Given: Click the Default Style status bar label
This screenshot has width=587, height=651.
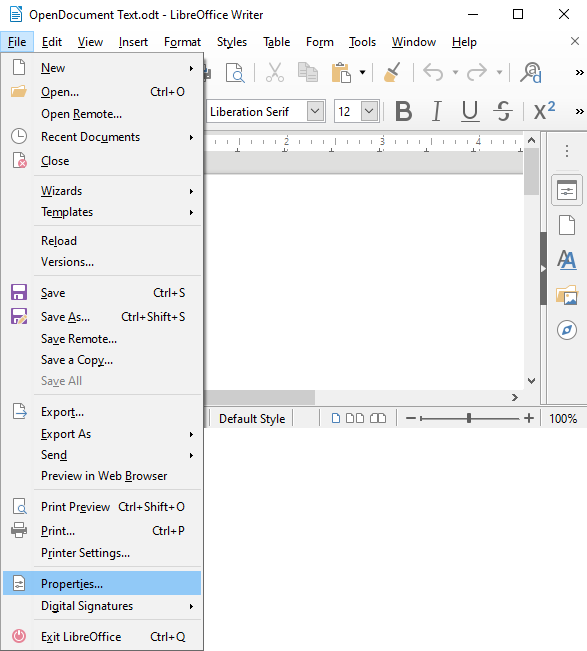Looking at the screenshot, I should click(252, 418).
